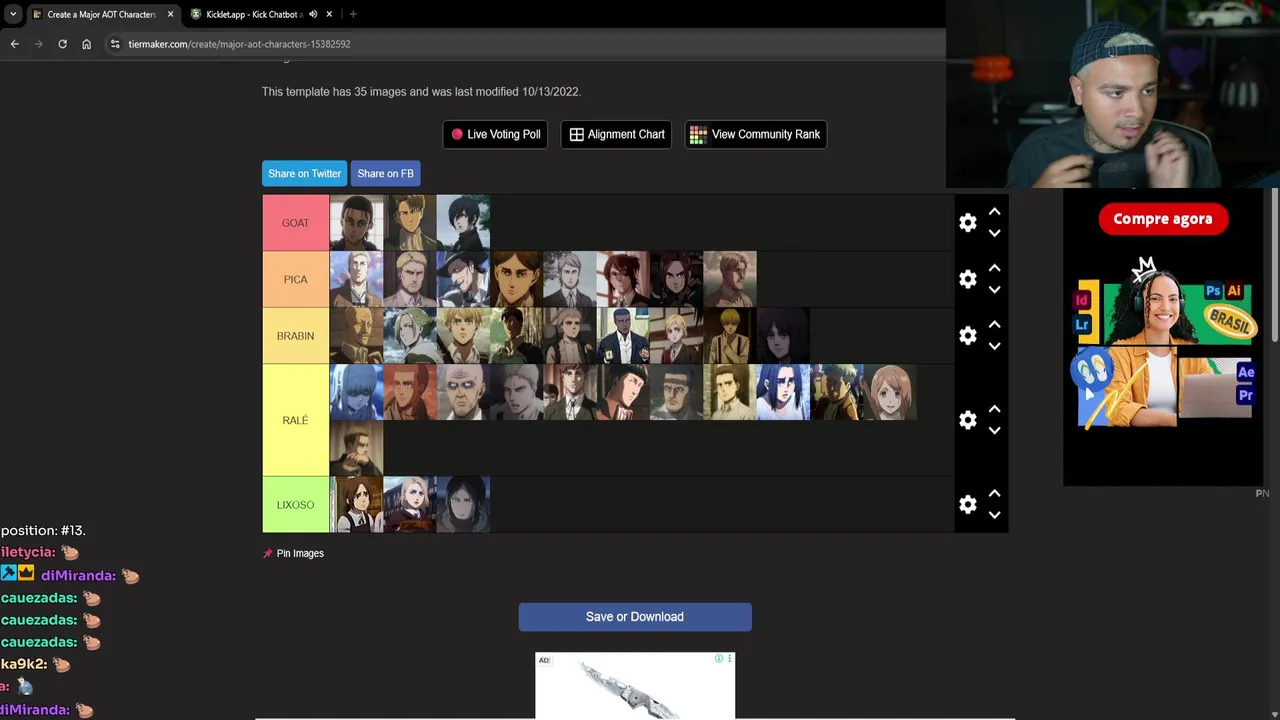
Task: Select the PICA tier label
Action: pos(295,279)
